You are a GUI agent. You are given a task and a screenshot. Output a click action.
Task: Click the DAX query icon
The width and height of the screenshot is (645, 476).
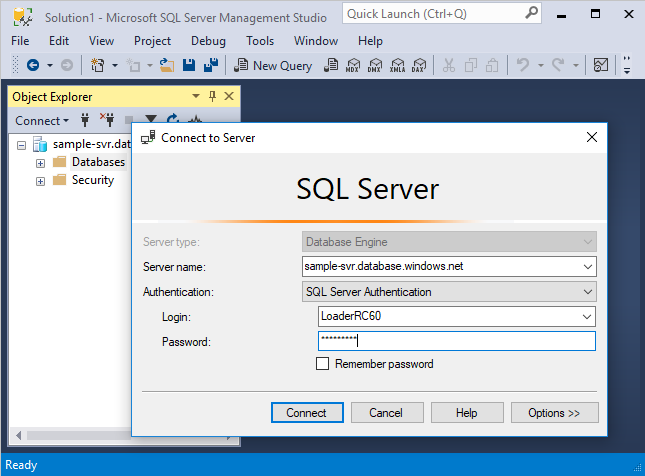tap(418, 66)
